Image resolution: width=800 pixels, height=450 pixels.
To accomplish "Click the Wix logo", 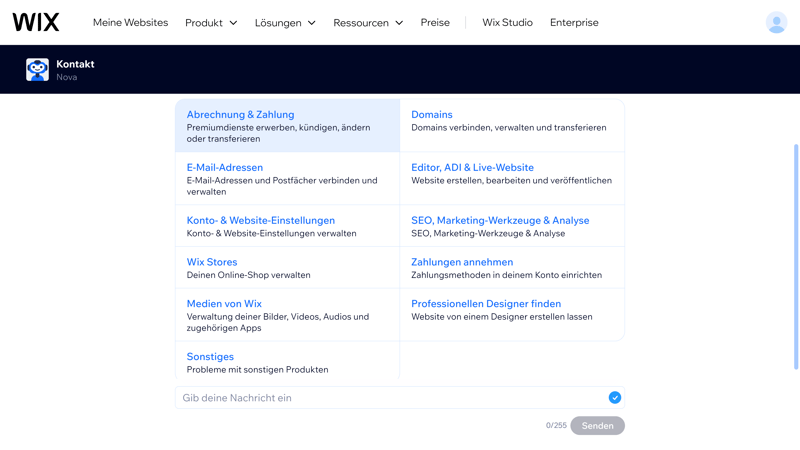I will 36,22.
